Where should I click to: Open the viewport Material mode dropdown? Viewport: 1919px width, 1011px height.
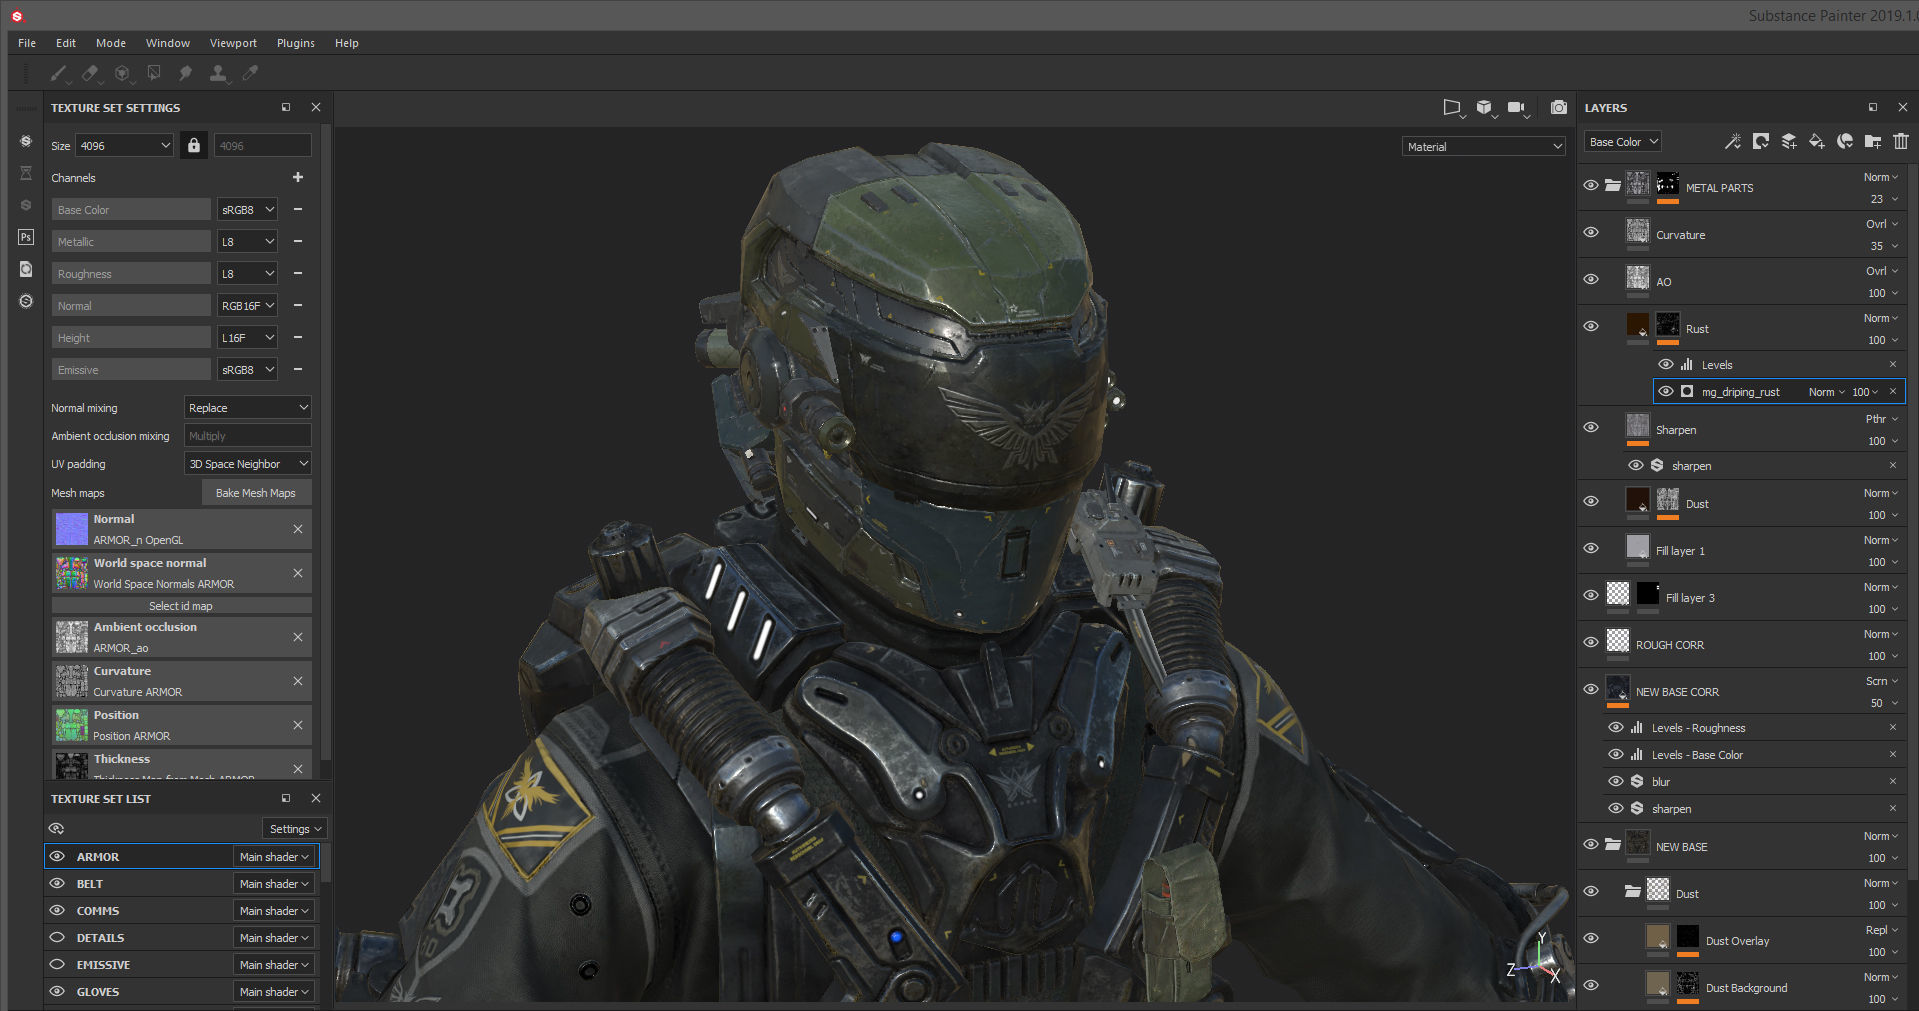tap(1484, 147)
